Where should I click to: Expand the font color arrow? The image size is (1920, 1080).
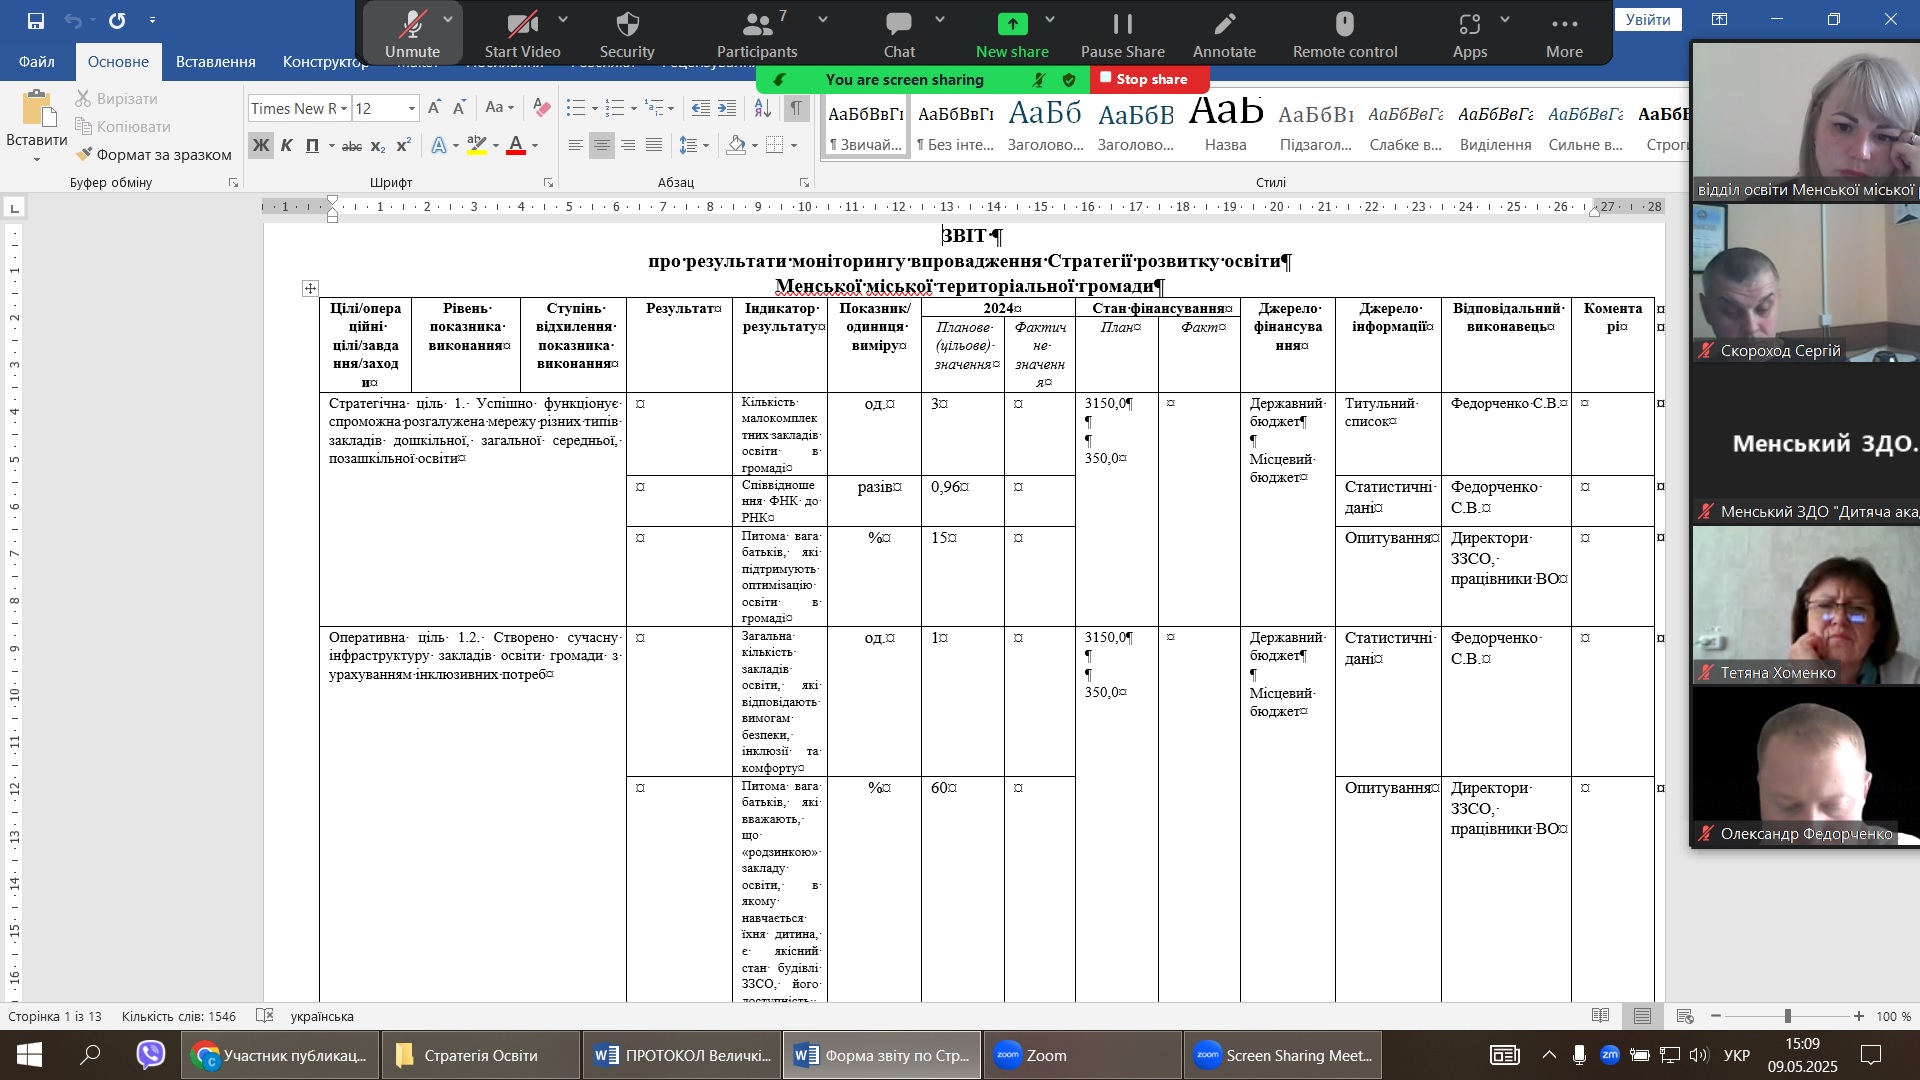pos(535,146)
